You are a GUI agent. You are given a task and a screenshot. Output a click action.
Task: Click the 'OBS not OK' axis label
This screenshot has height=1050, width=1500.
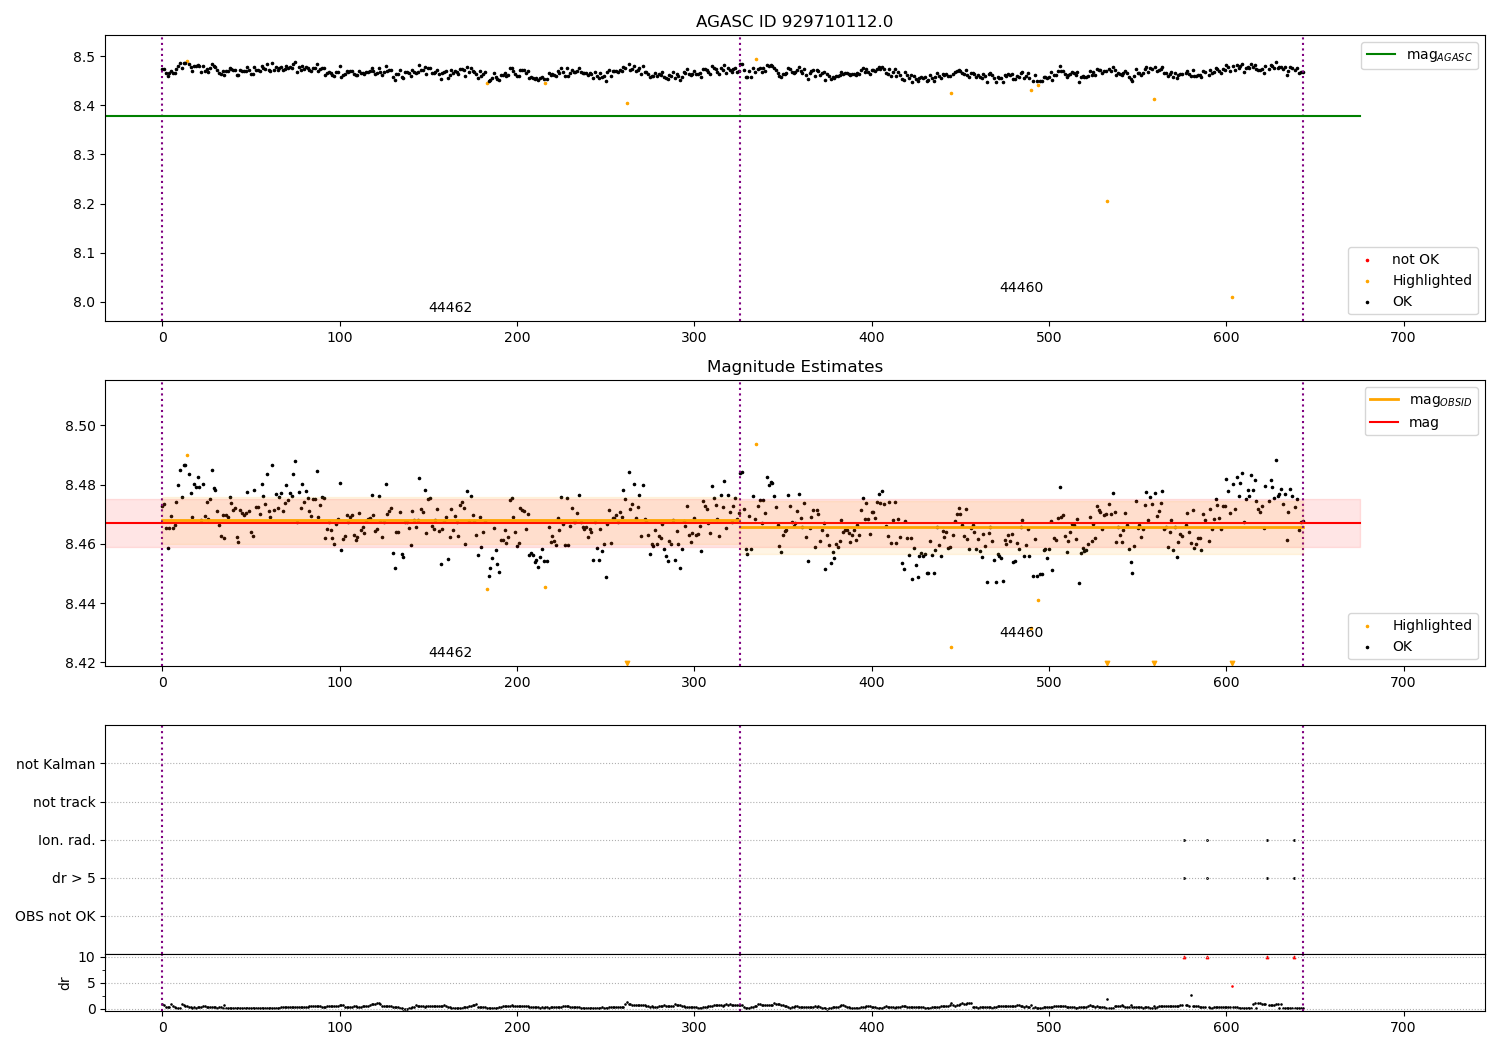[x=55, y=917]
